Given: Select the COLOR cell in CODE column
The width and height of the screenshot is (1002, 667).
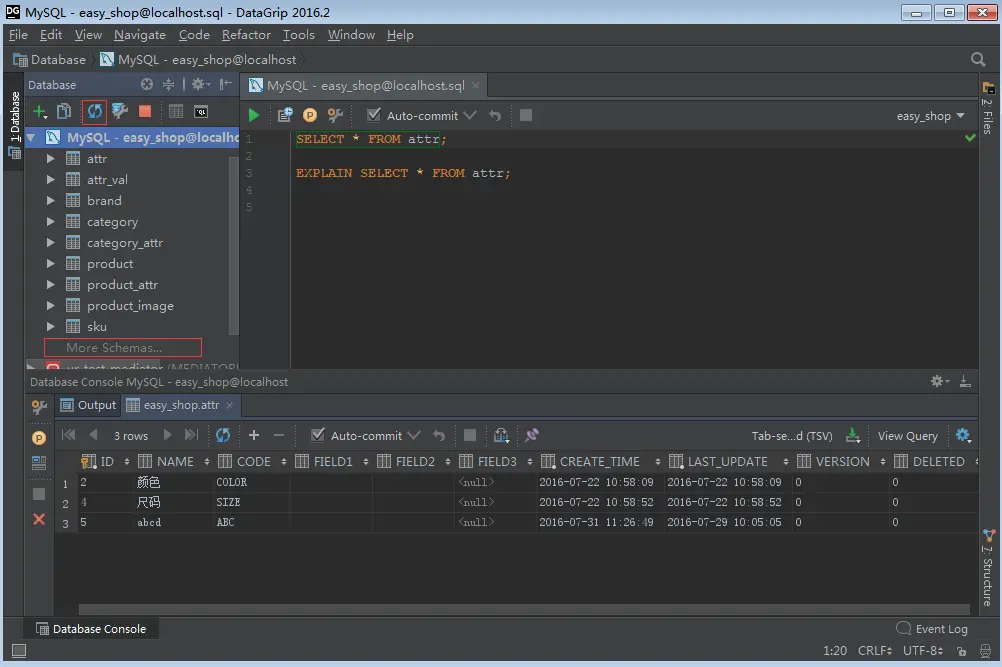Looking at the screenshot, I should pyautogui.click(x=252, y=482).
